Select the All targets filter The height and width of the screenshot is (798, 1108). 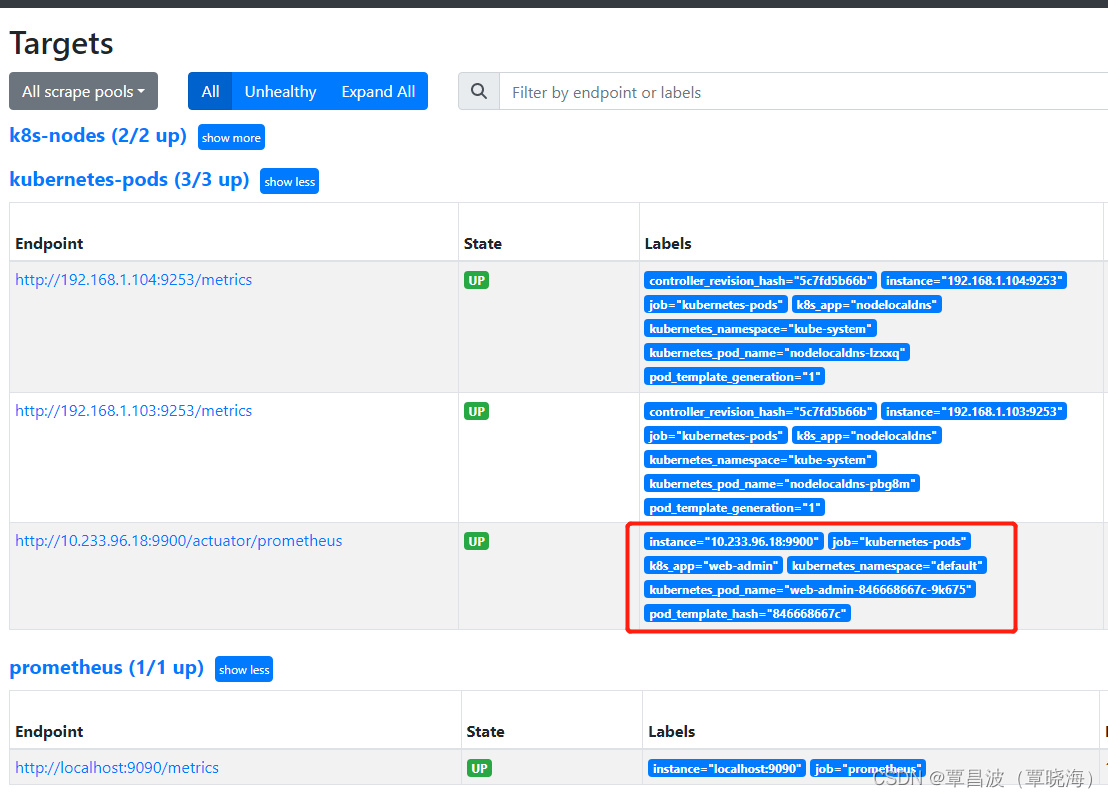pos(210,91)
